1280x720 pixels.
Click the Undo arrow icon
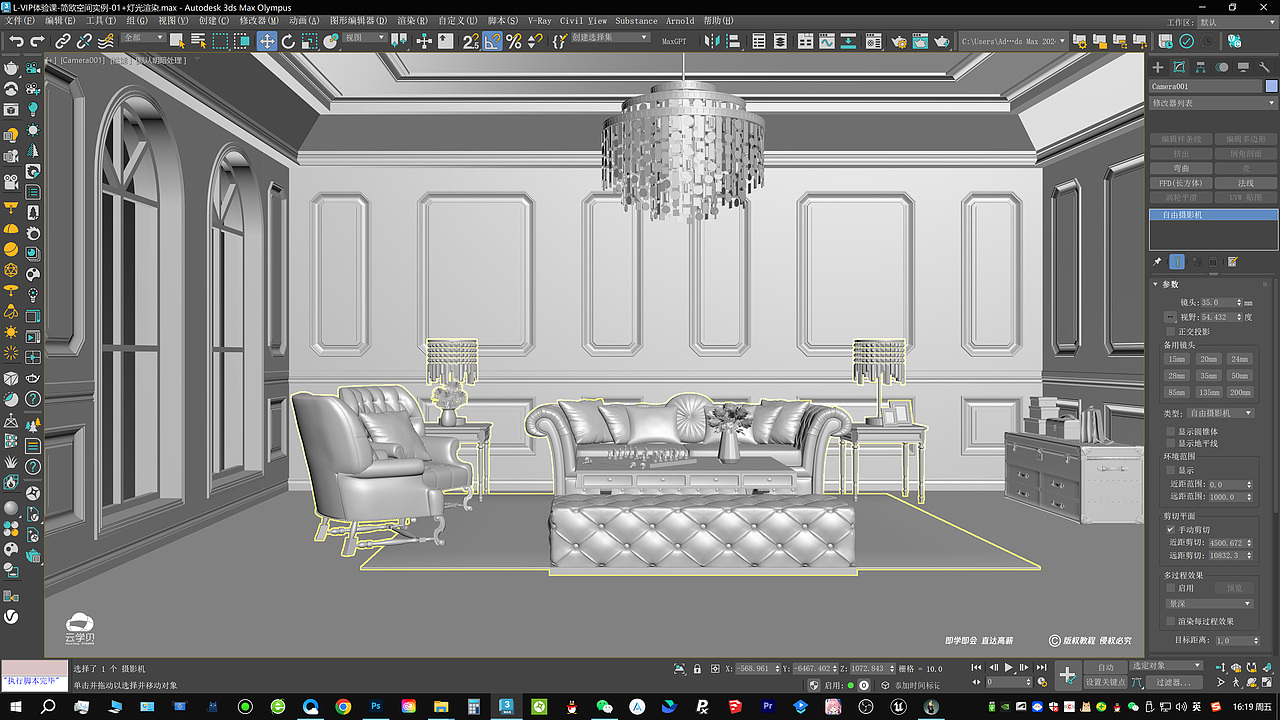point(17,41)
